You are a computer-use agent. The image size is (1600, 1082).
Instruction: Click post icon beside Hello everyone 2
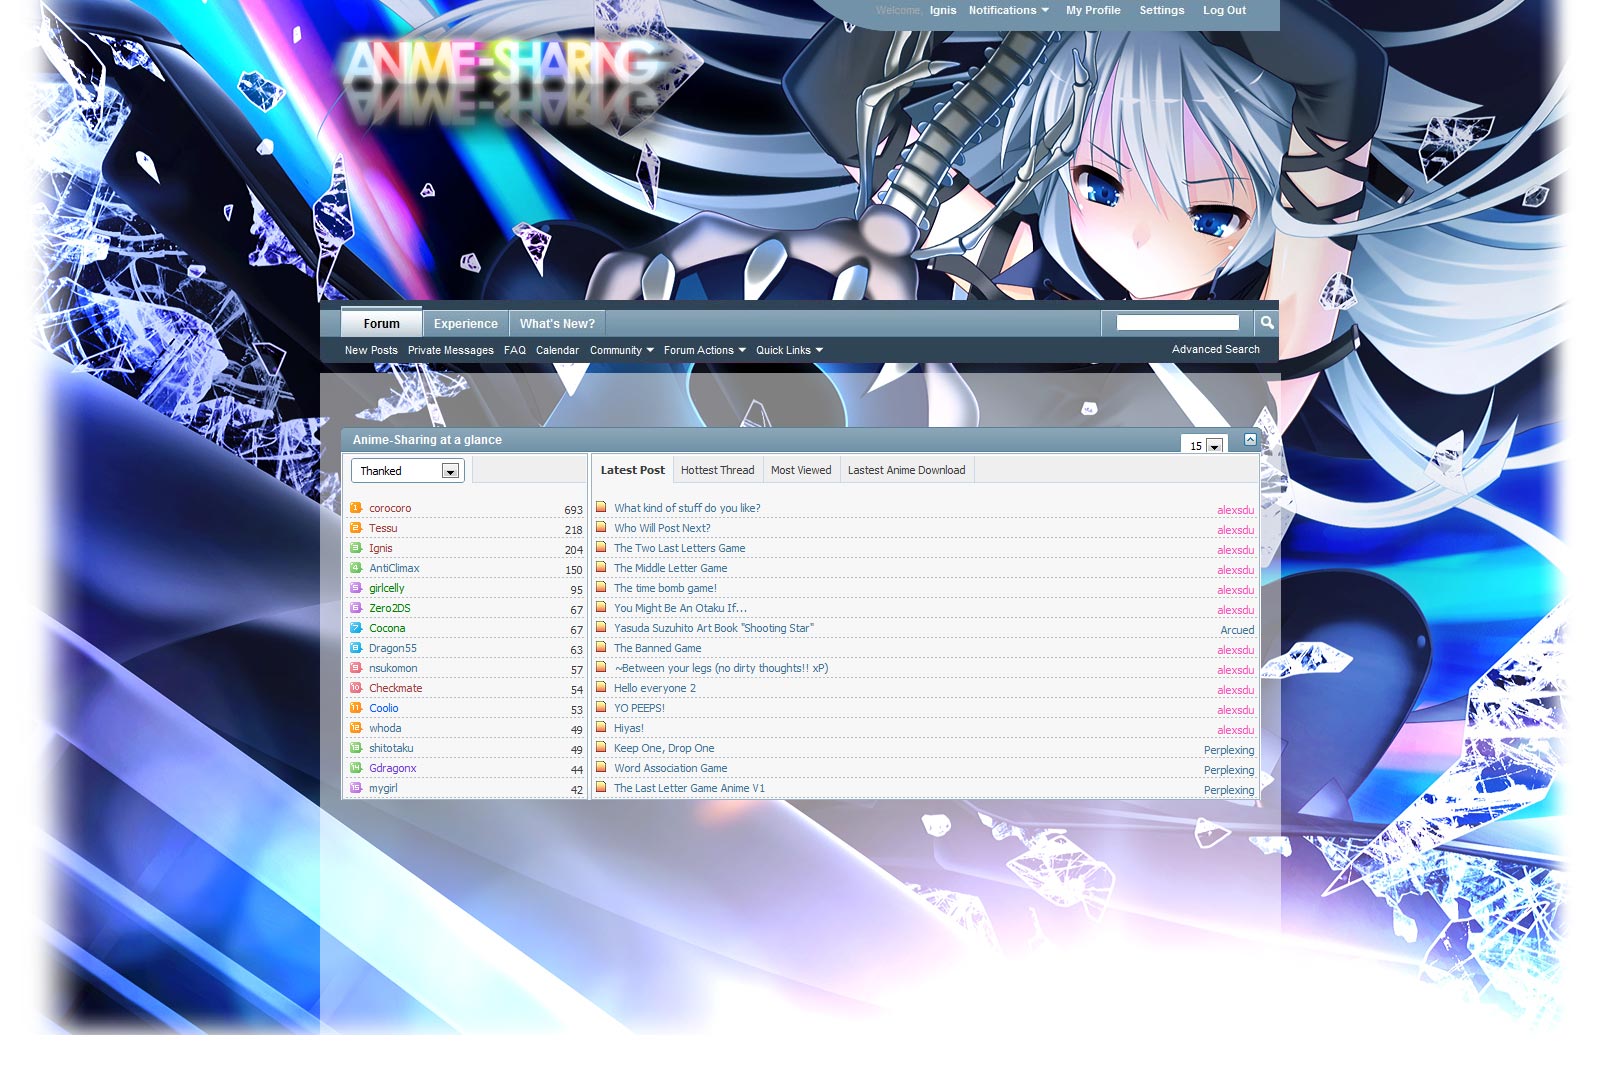pos(601,687)
